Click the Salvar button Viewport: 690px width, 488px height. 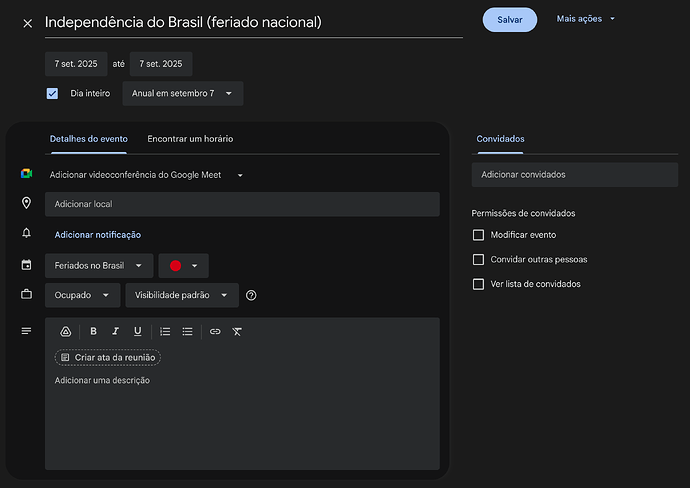click(x=510, y=20)
